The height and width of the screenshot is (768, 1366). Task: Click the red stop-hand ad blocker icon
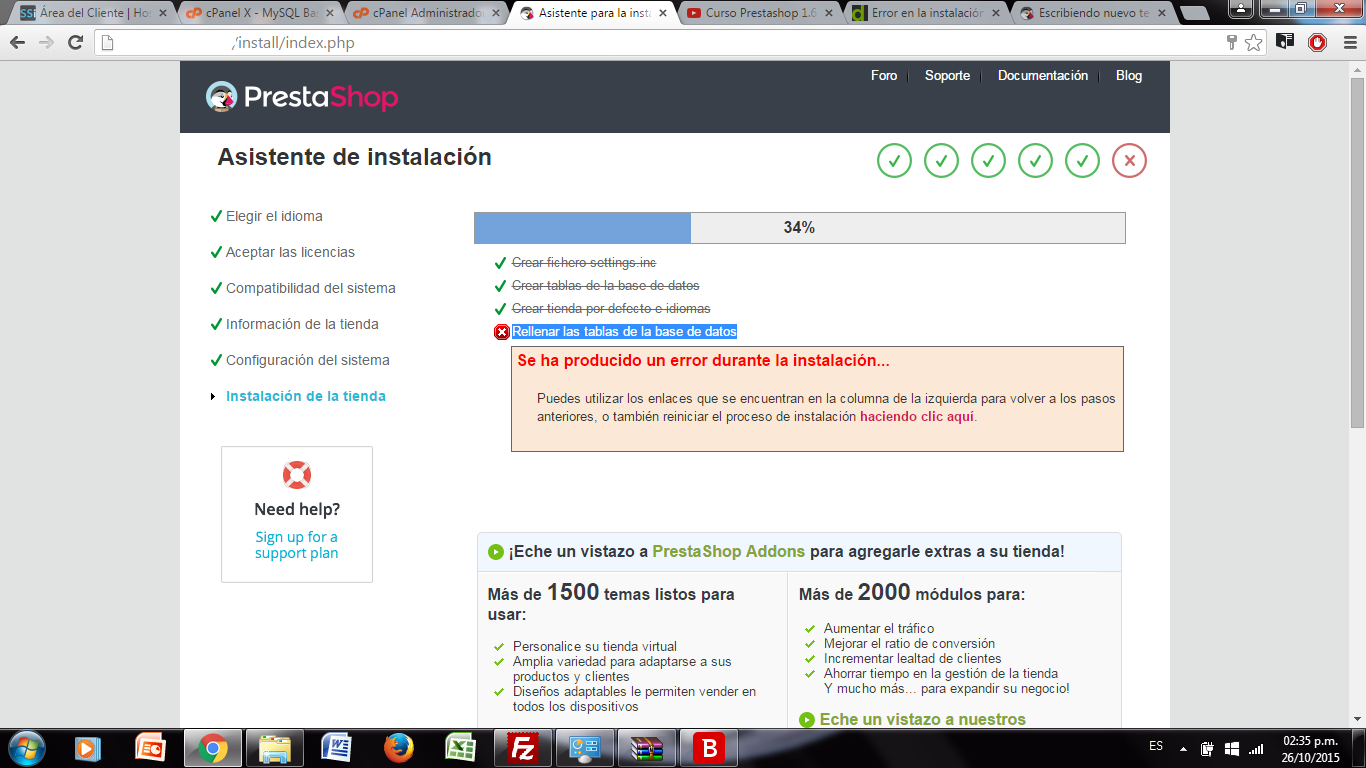coord(1318,43)
